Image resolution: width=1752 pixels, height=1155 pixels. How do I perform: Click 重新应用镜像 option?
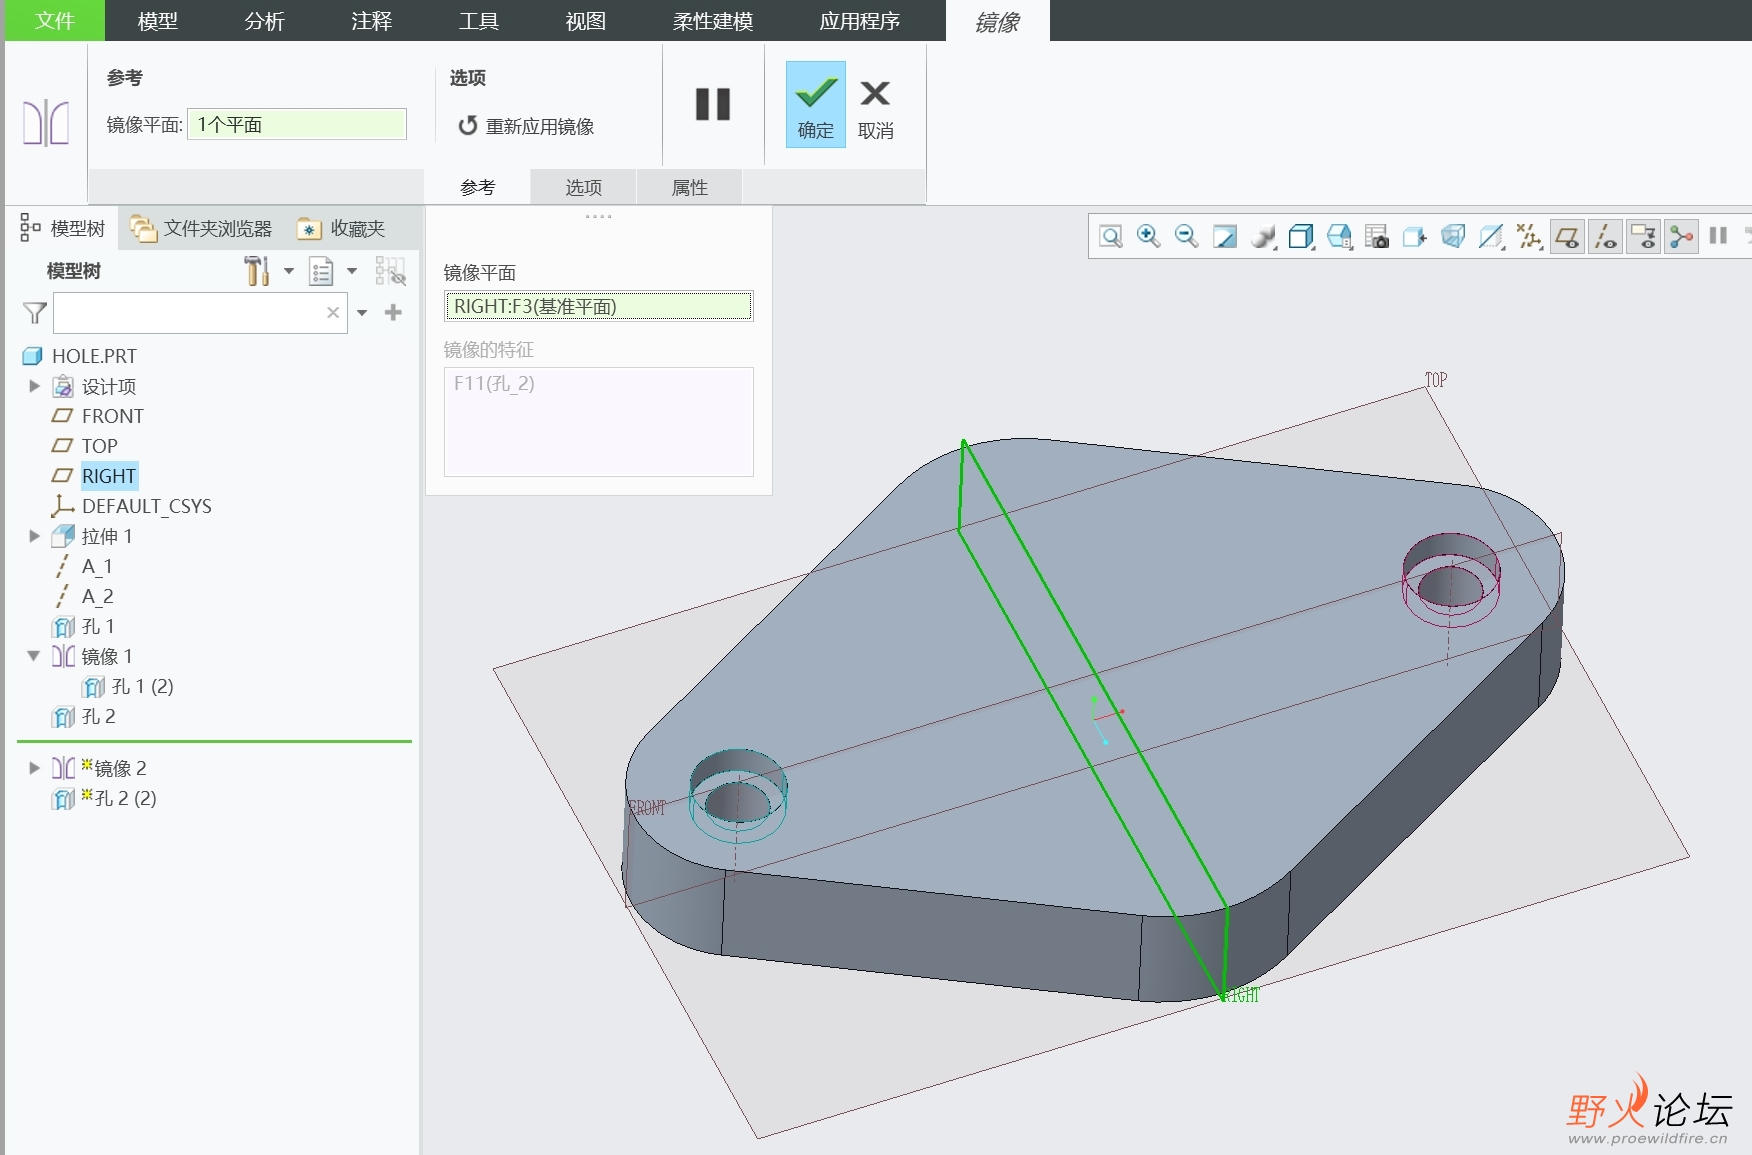[x=527, y=126]
